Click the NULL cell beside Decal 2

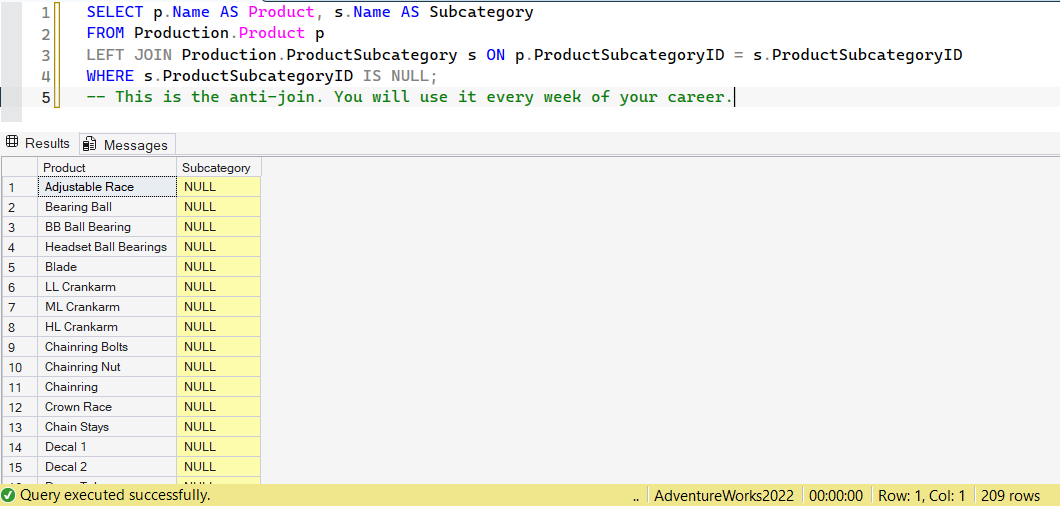(x=218, y=467)
